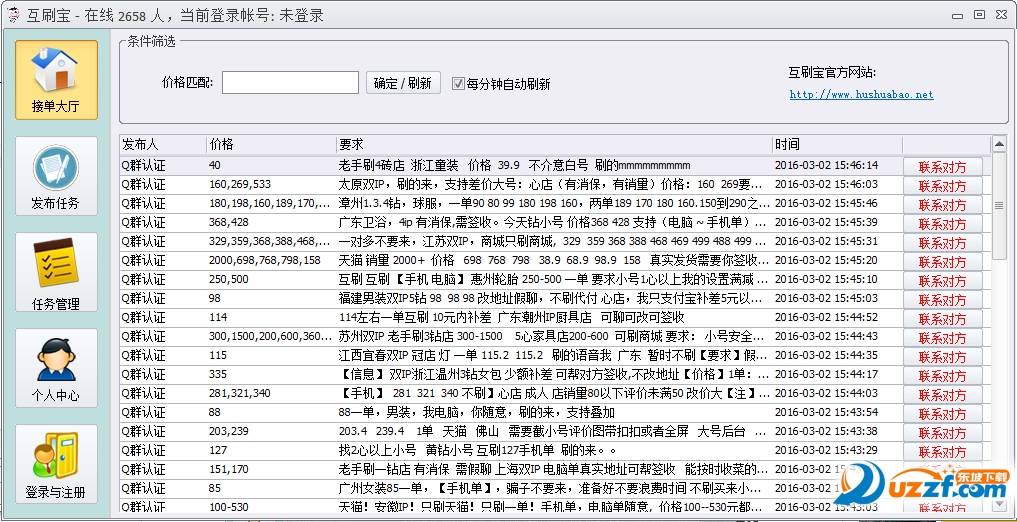Click 联系对方 for 15:44:17 row
Viewport: 1017px width, 522px height.
click(x=942, y=375)
